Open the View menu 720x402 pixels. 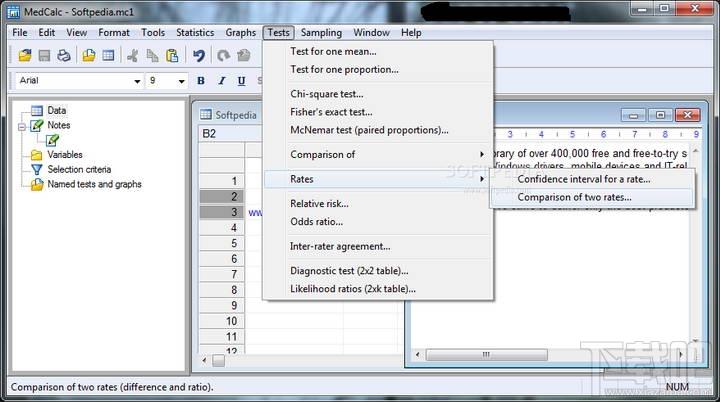[76, 33]
